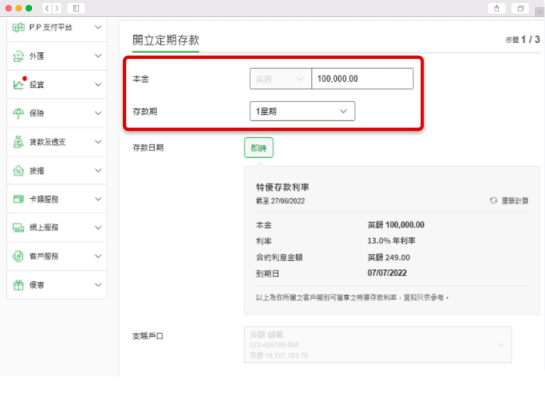Viewport: 545px width, 397px height.
Task: Click the principal amount field 100,000.00
Action: tap(363, 79)
